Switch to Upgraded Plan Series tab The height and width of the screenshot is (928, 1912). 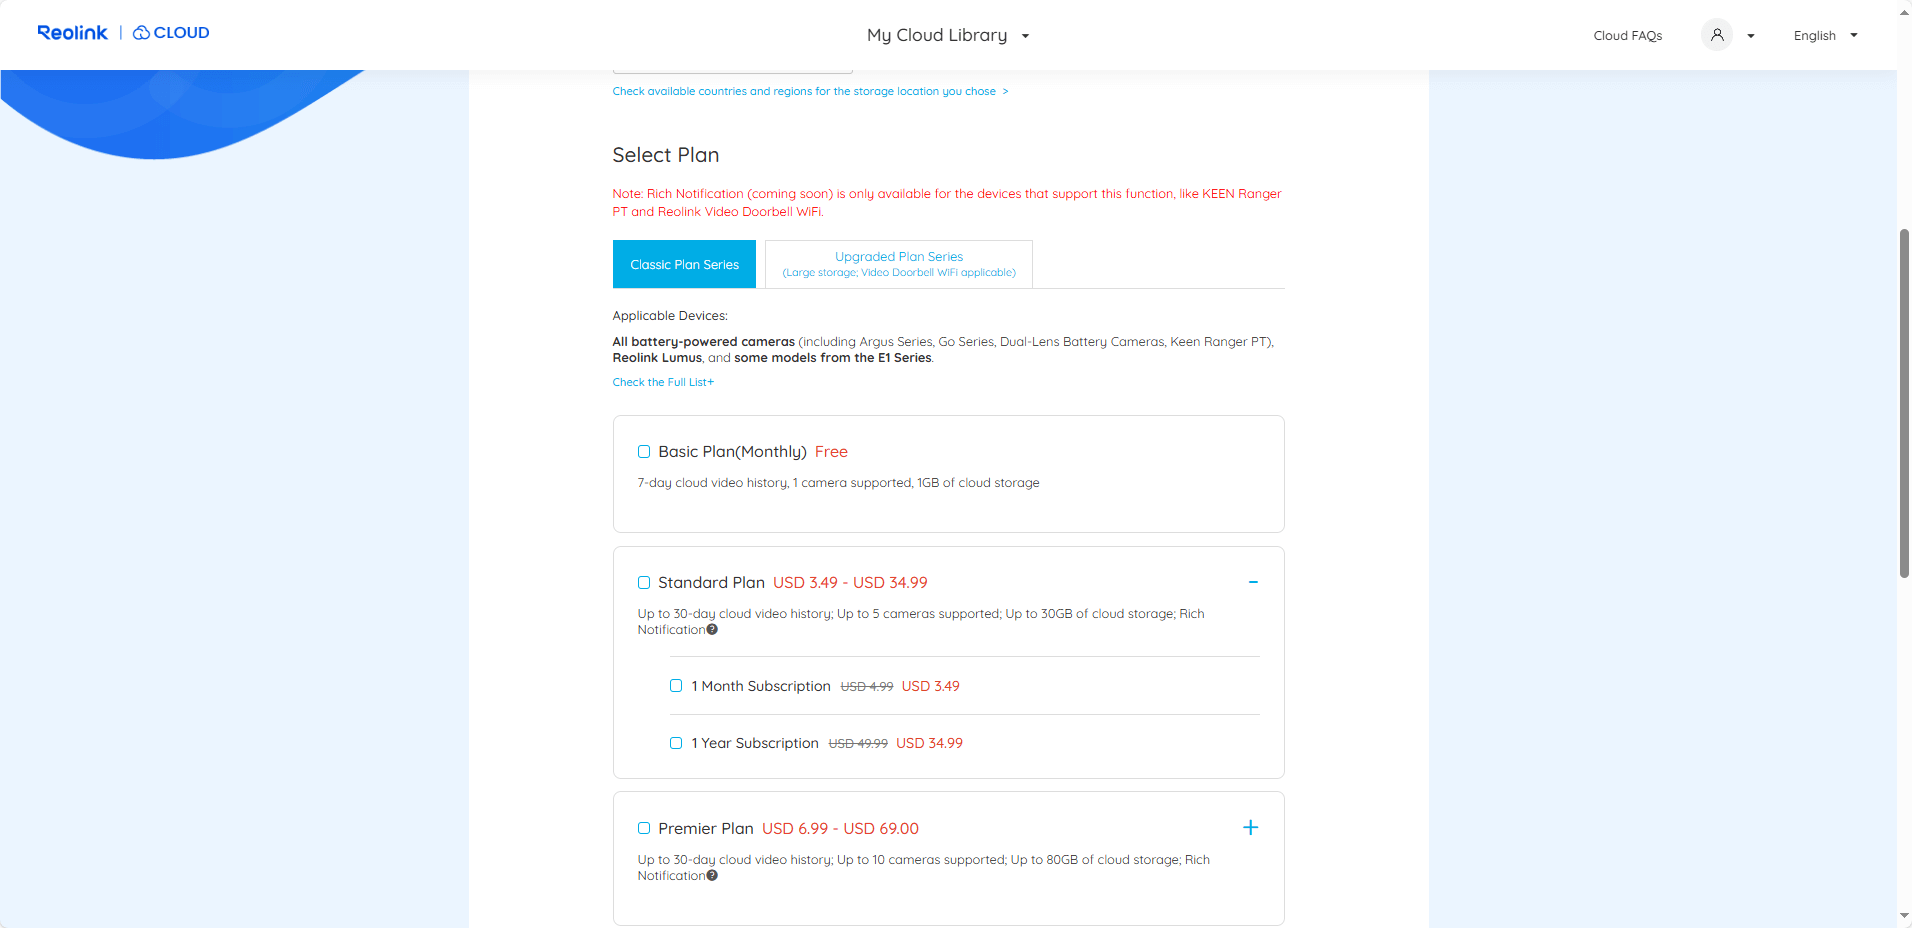899,264
